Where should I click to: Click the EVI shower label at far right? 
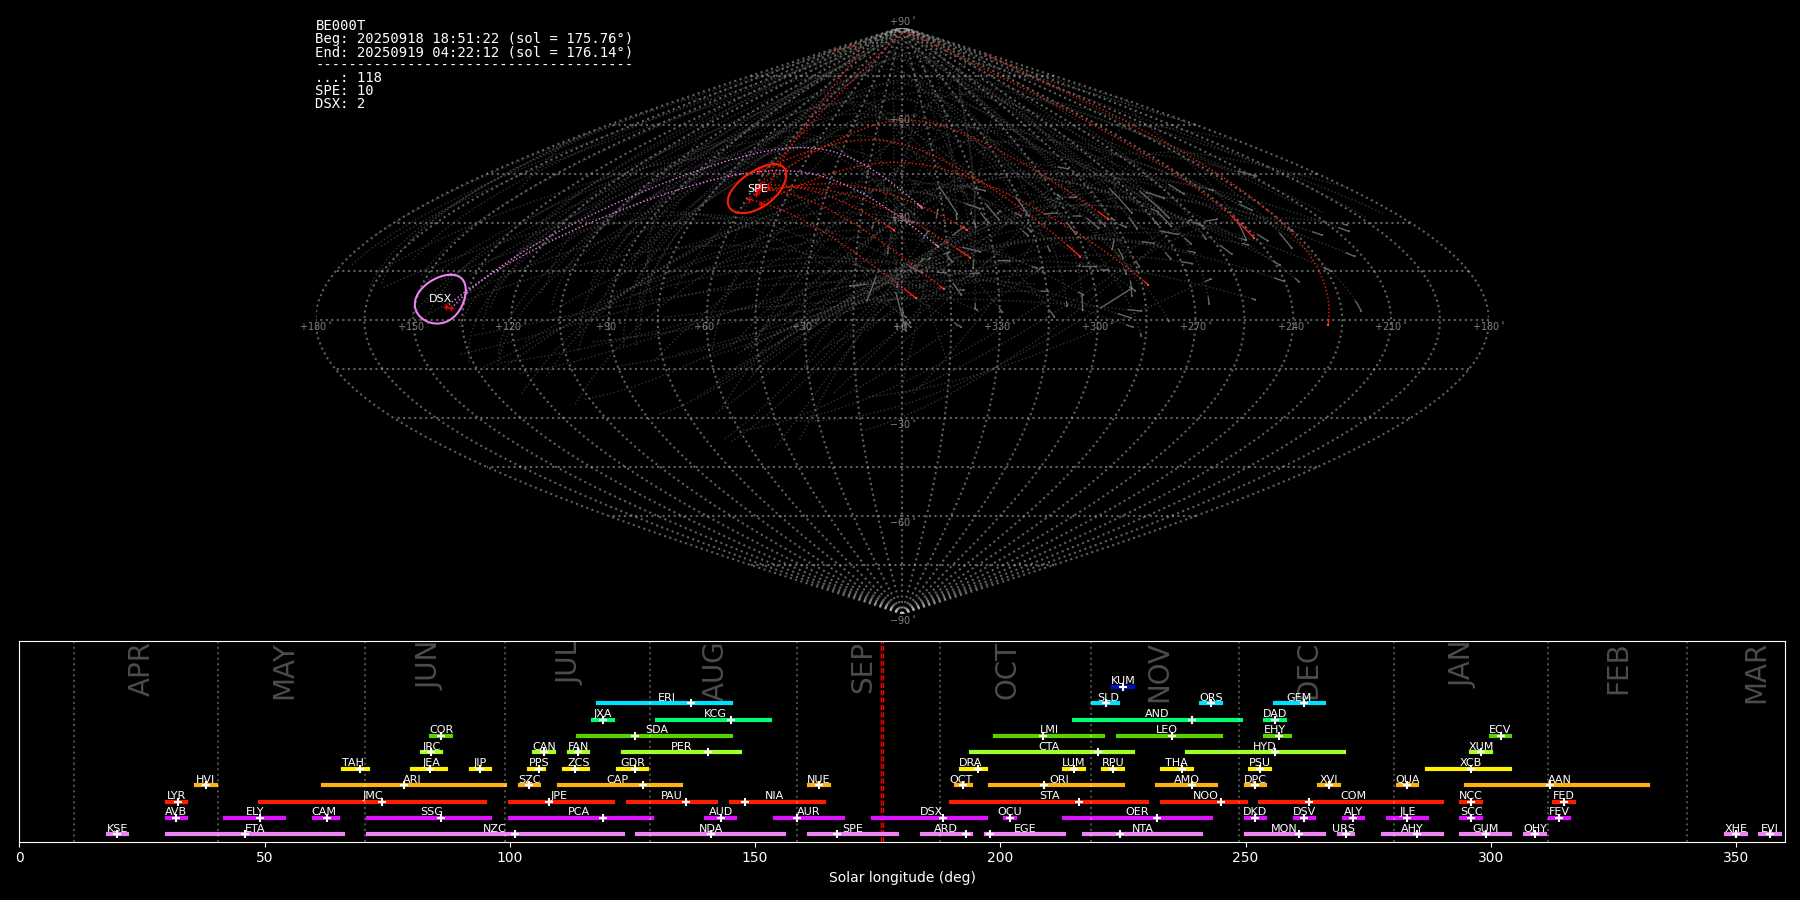click(1769, 829)
